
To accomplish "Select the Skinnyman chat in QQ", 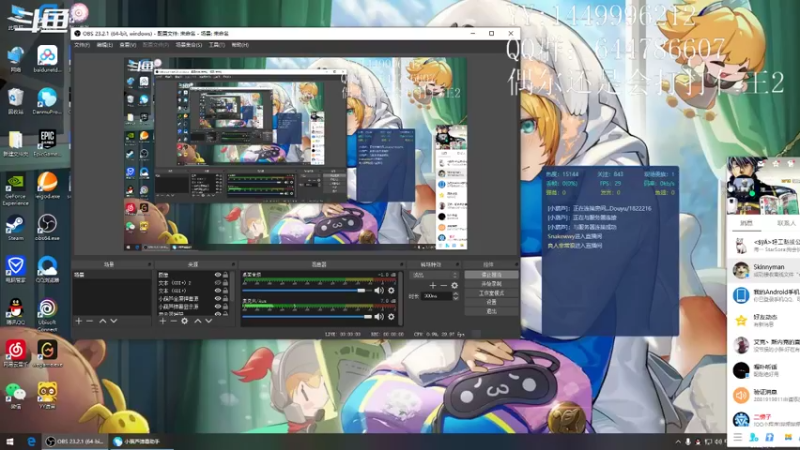I will (764, 270).
